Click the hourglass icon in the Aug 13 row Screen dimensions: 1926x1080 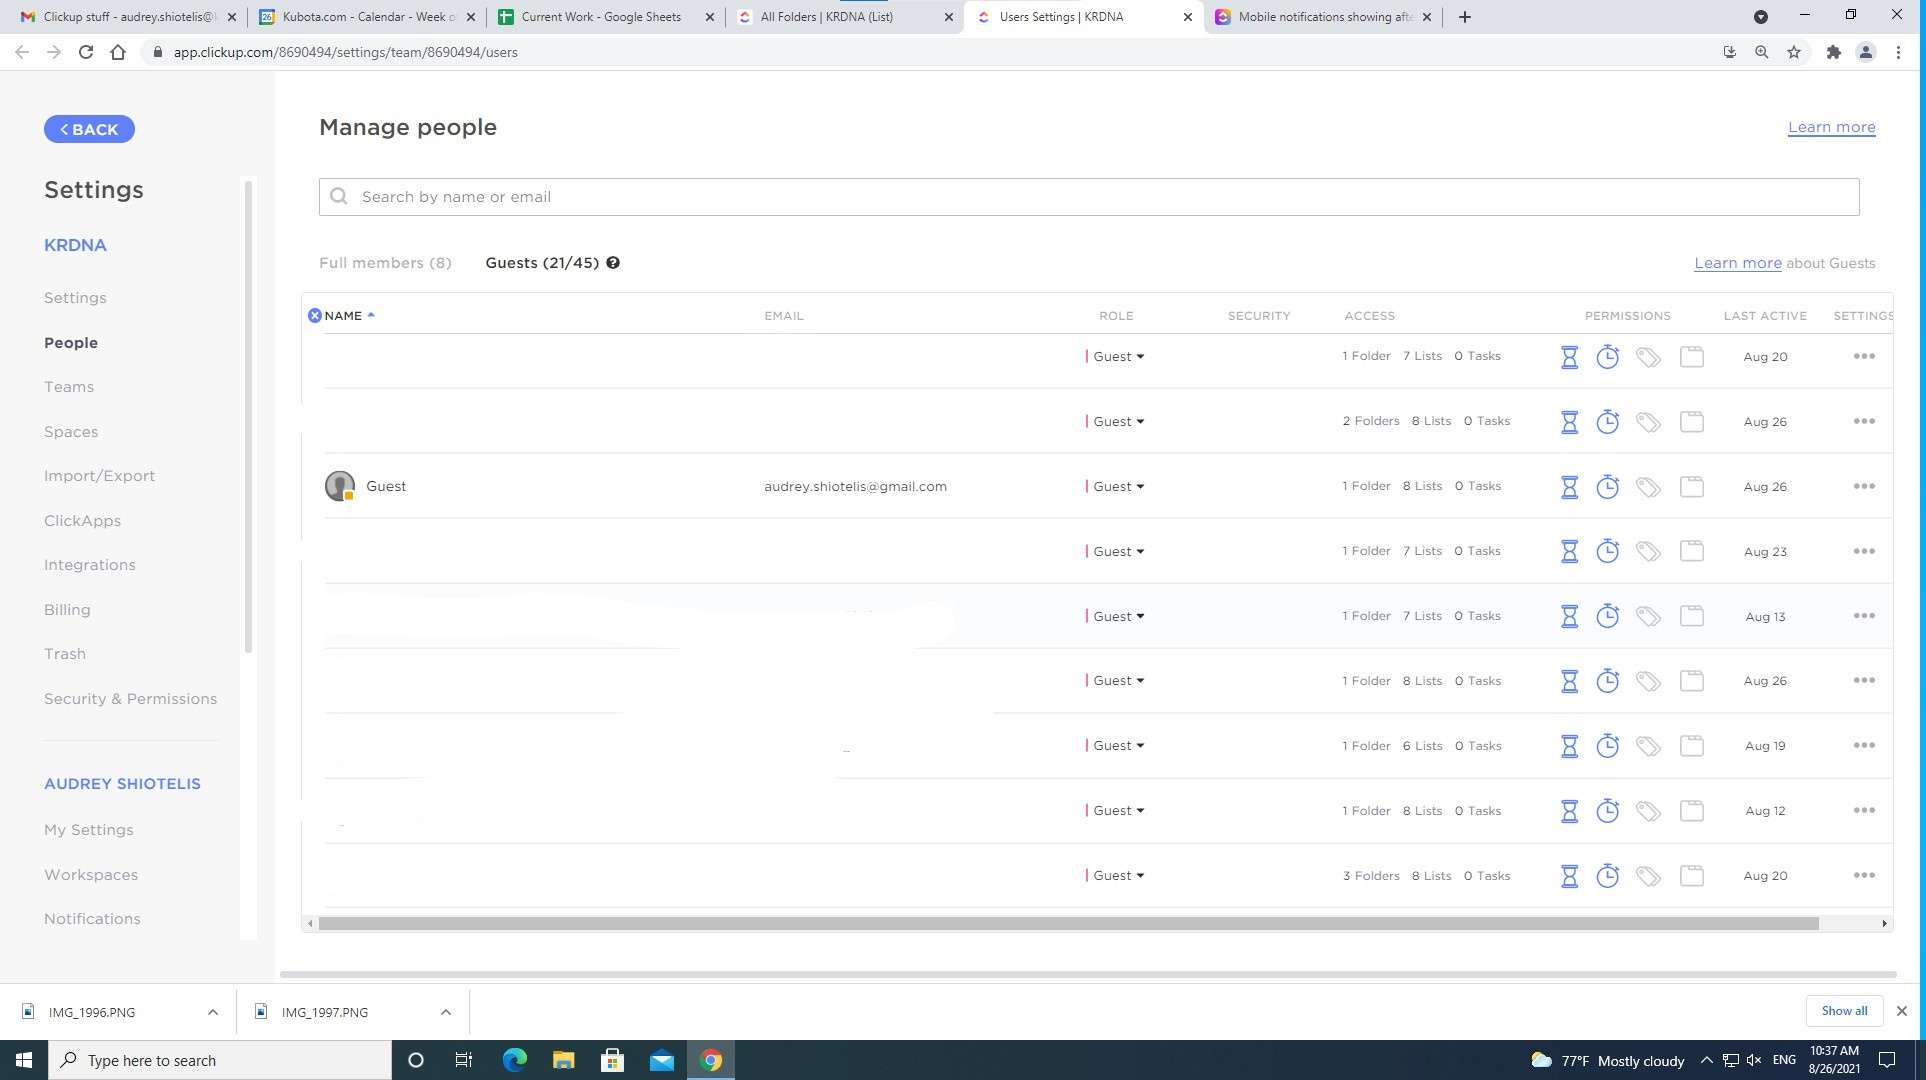click(1569, 616)
